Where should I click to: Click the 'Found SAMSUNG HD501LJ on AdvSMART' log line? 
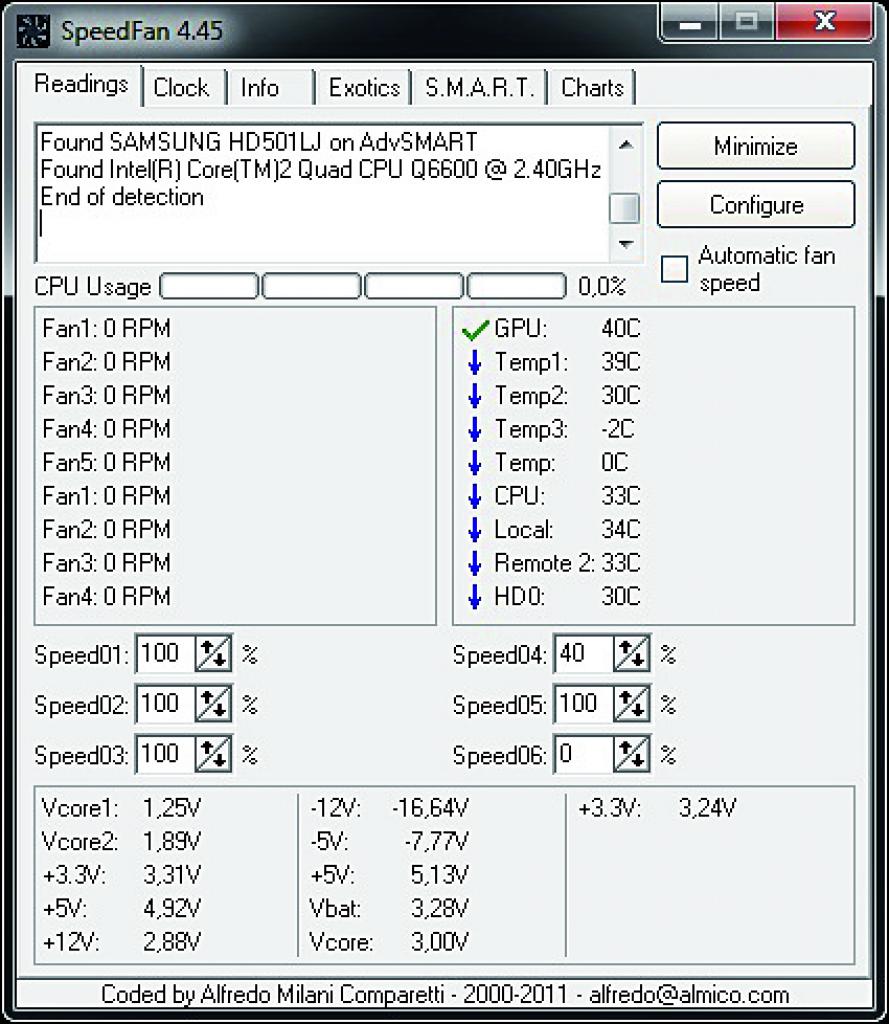tap(259, 142)
